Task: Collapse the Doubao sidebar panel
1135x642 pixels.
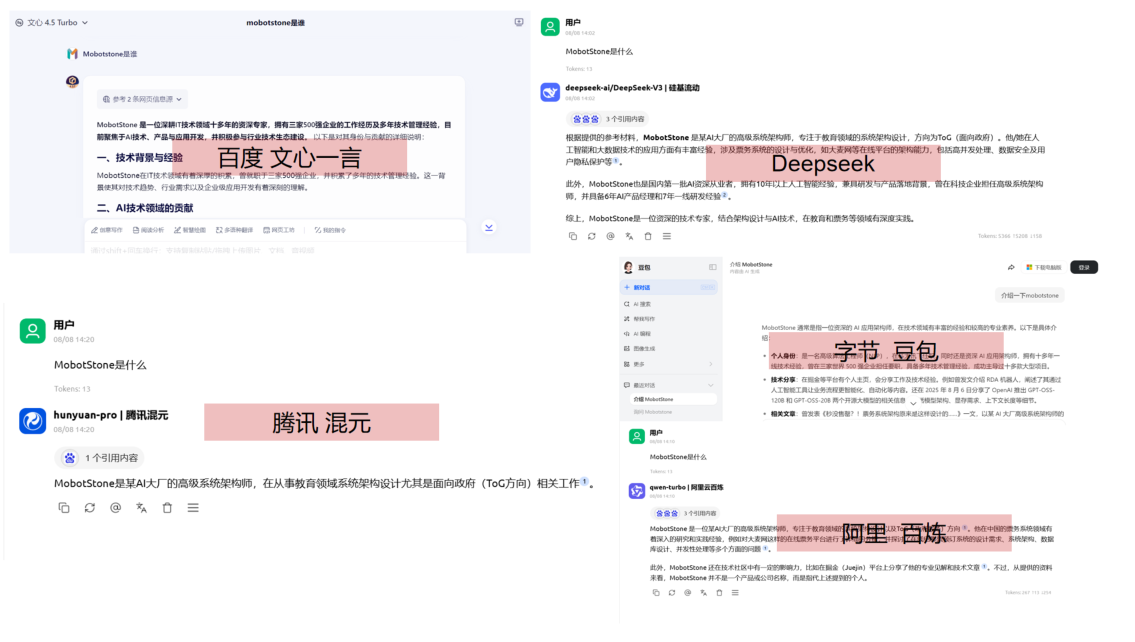Action: coord(713,267)
